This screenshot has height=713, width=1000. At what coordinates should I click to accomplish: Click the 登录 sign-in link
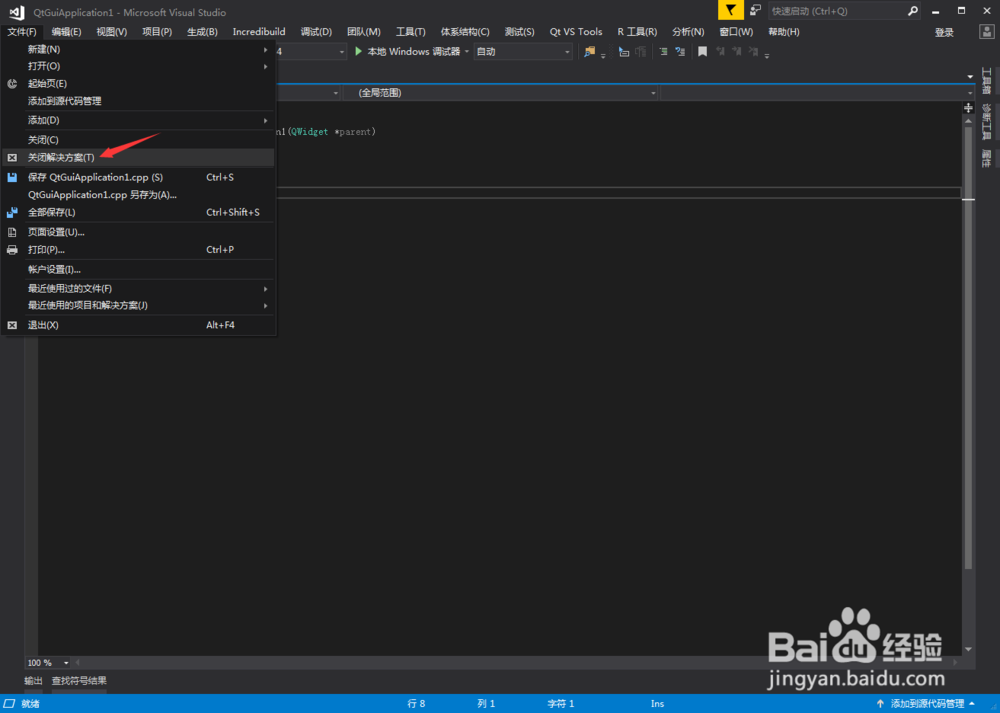(x=944, y=33)
